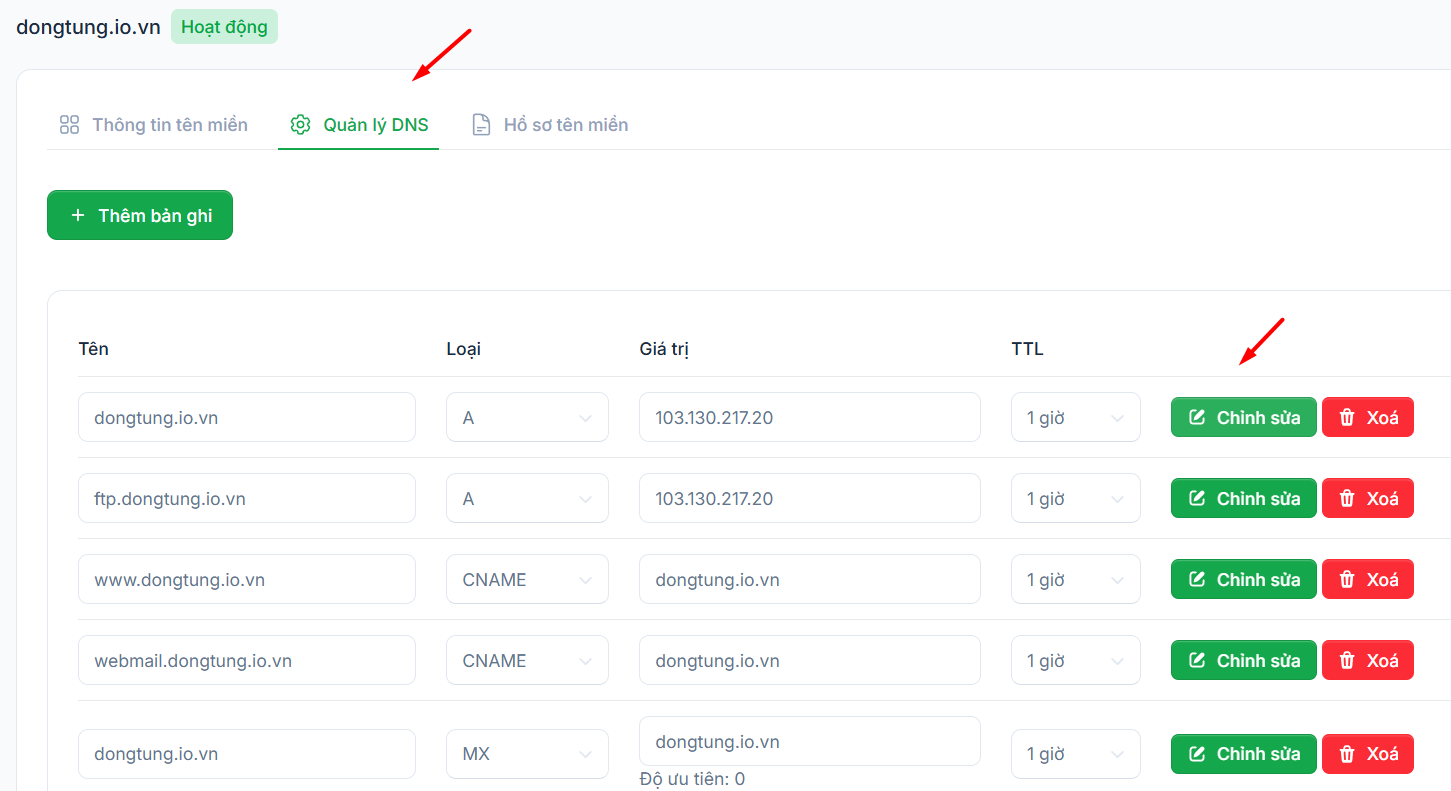
Task: Focus value field of webmail.dongtung.io.vn record
Action: (810, 660)
